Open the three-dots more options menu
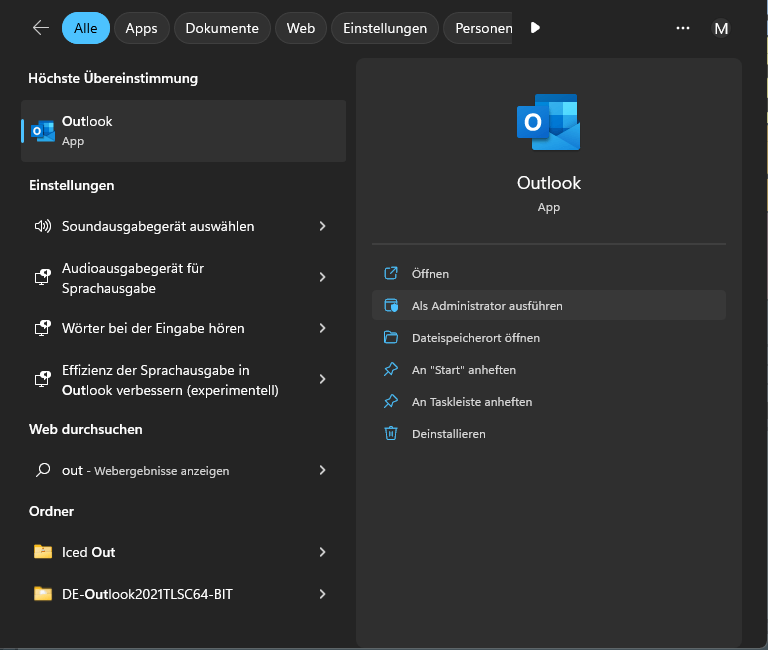Viewport: 768px width, 650px height. [x=683, y=28]
